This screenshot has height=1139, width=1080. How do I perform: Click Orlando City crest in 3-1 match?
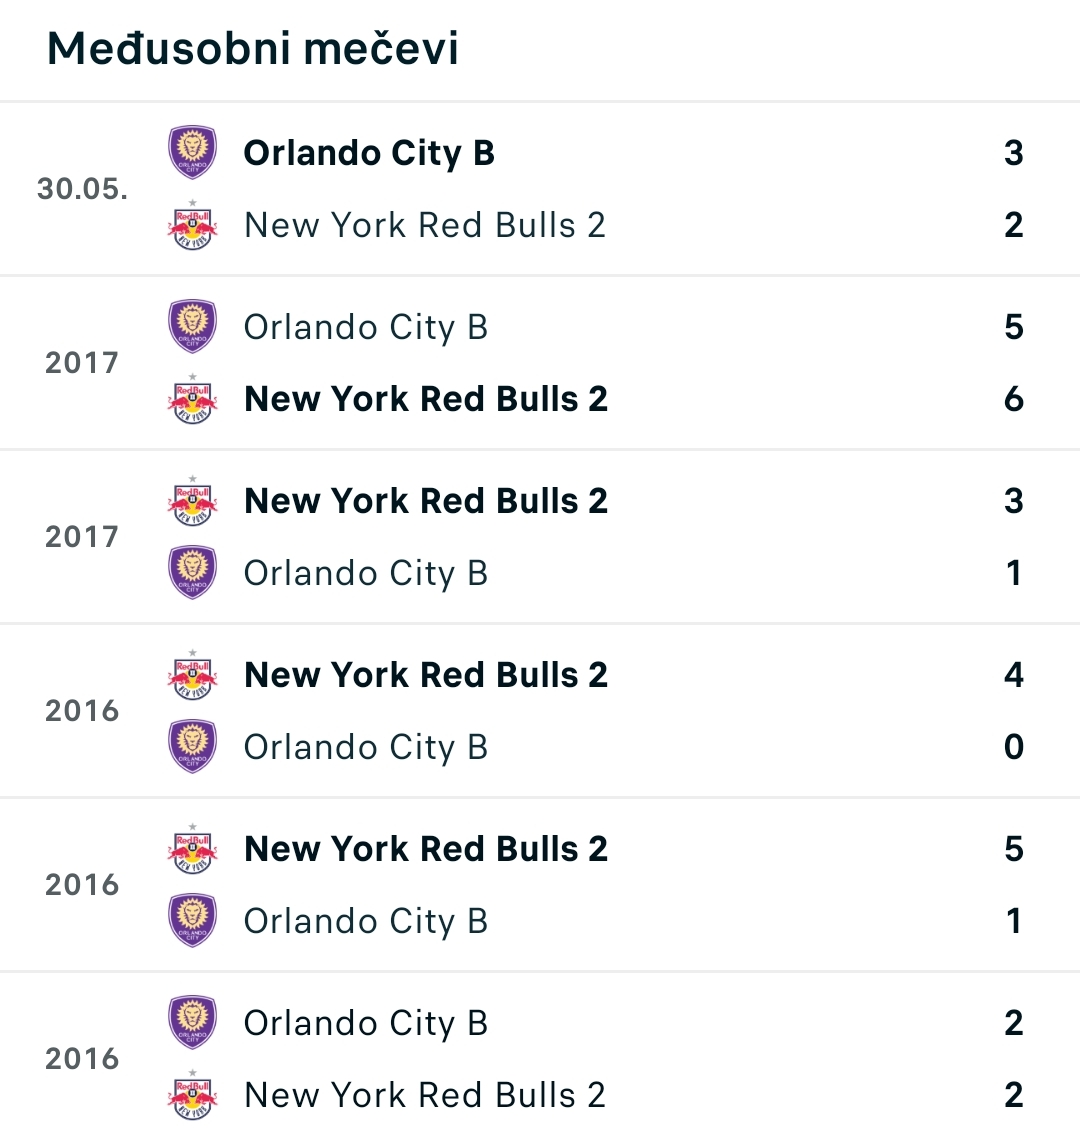(192, 572)
